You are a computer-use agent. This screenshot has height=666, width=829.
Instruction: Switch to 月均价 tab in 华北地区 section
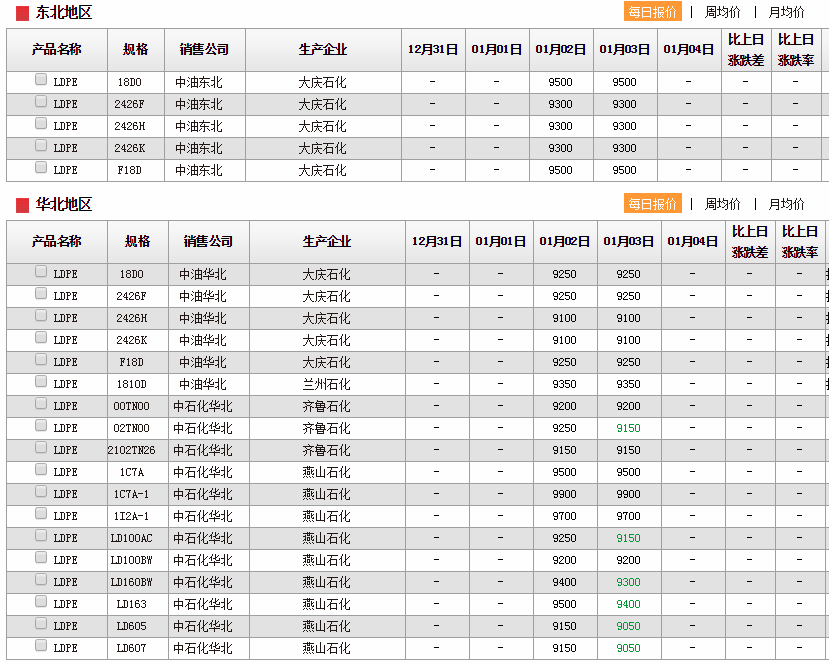pyautogui.click(x=786, y=204)
